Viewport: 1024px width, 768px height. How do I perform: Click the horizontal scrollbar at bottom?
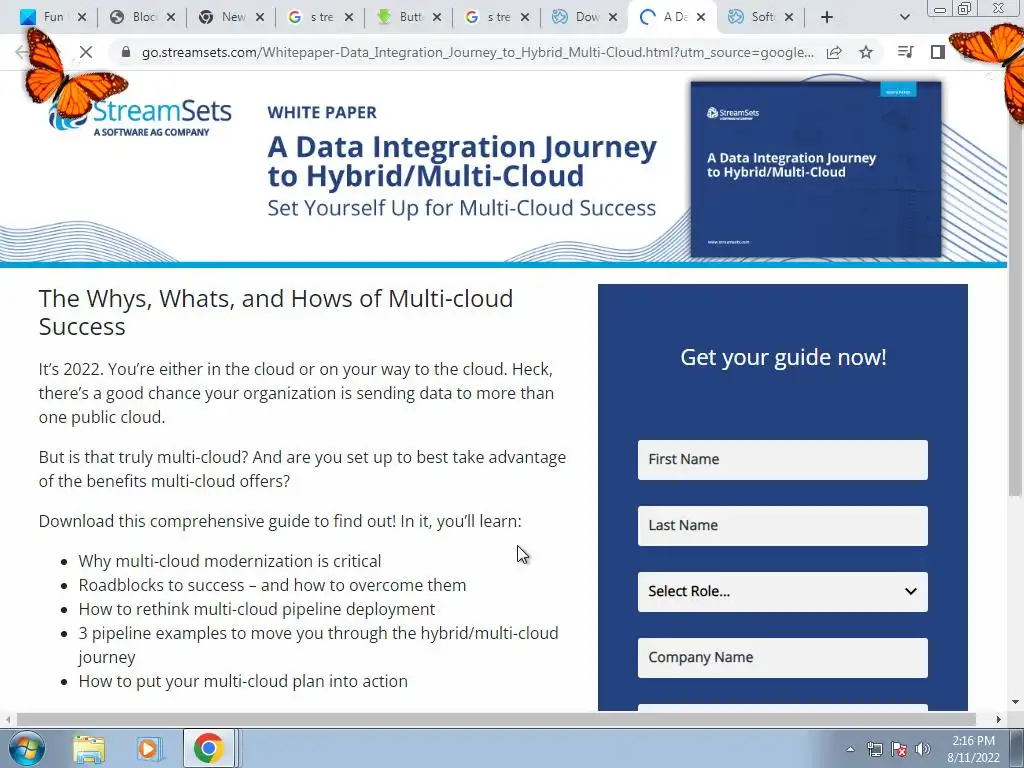coord(496,719)
